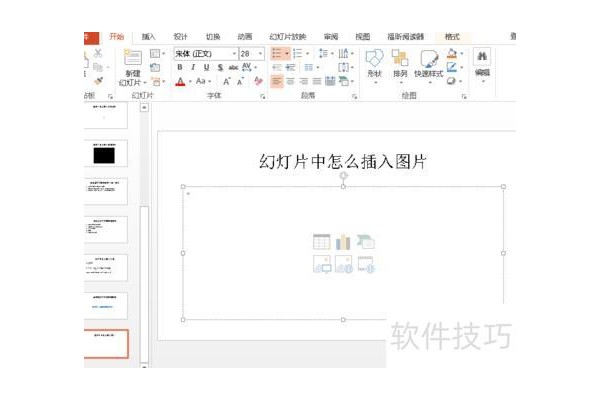Click the title text 幻灯片中怎么插入图片
600x400 pixels.
pos(343,162)
